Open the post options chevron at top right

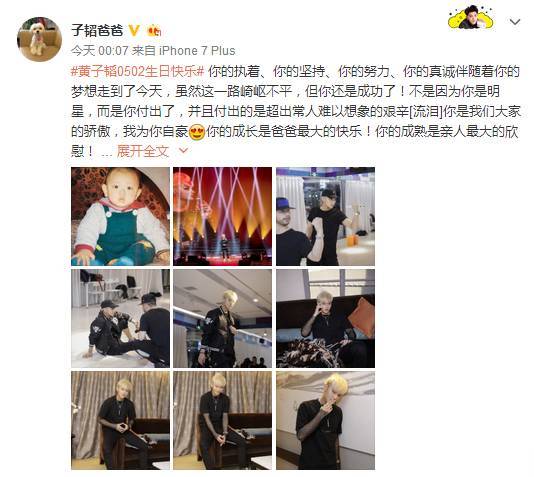(x=515, y=22)
